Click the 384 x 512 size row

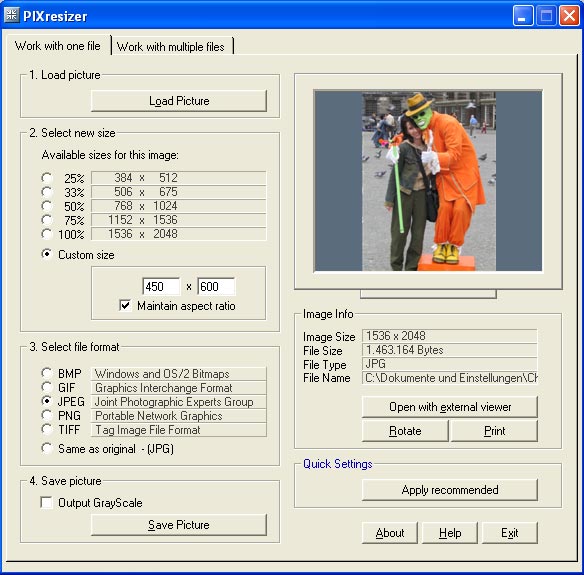[x=179, y=178]
